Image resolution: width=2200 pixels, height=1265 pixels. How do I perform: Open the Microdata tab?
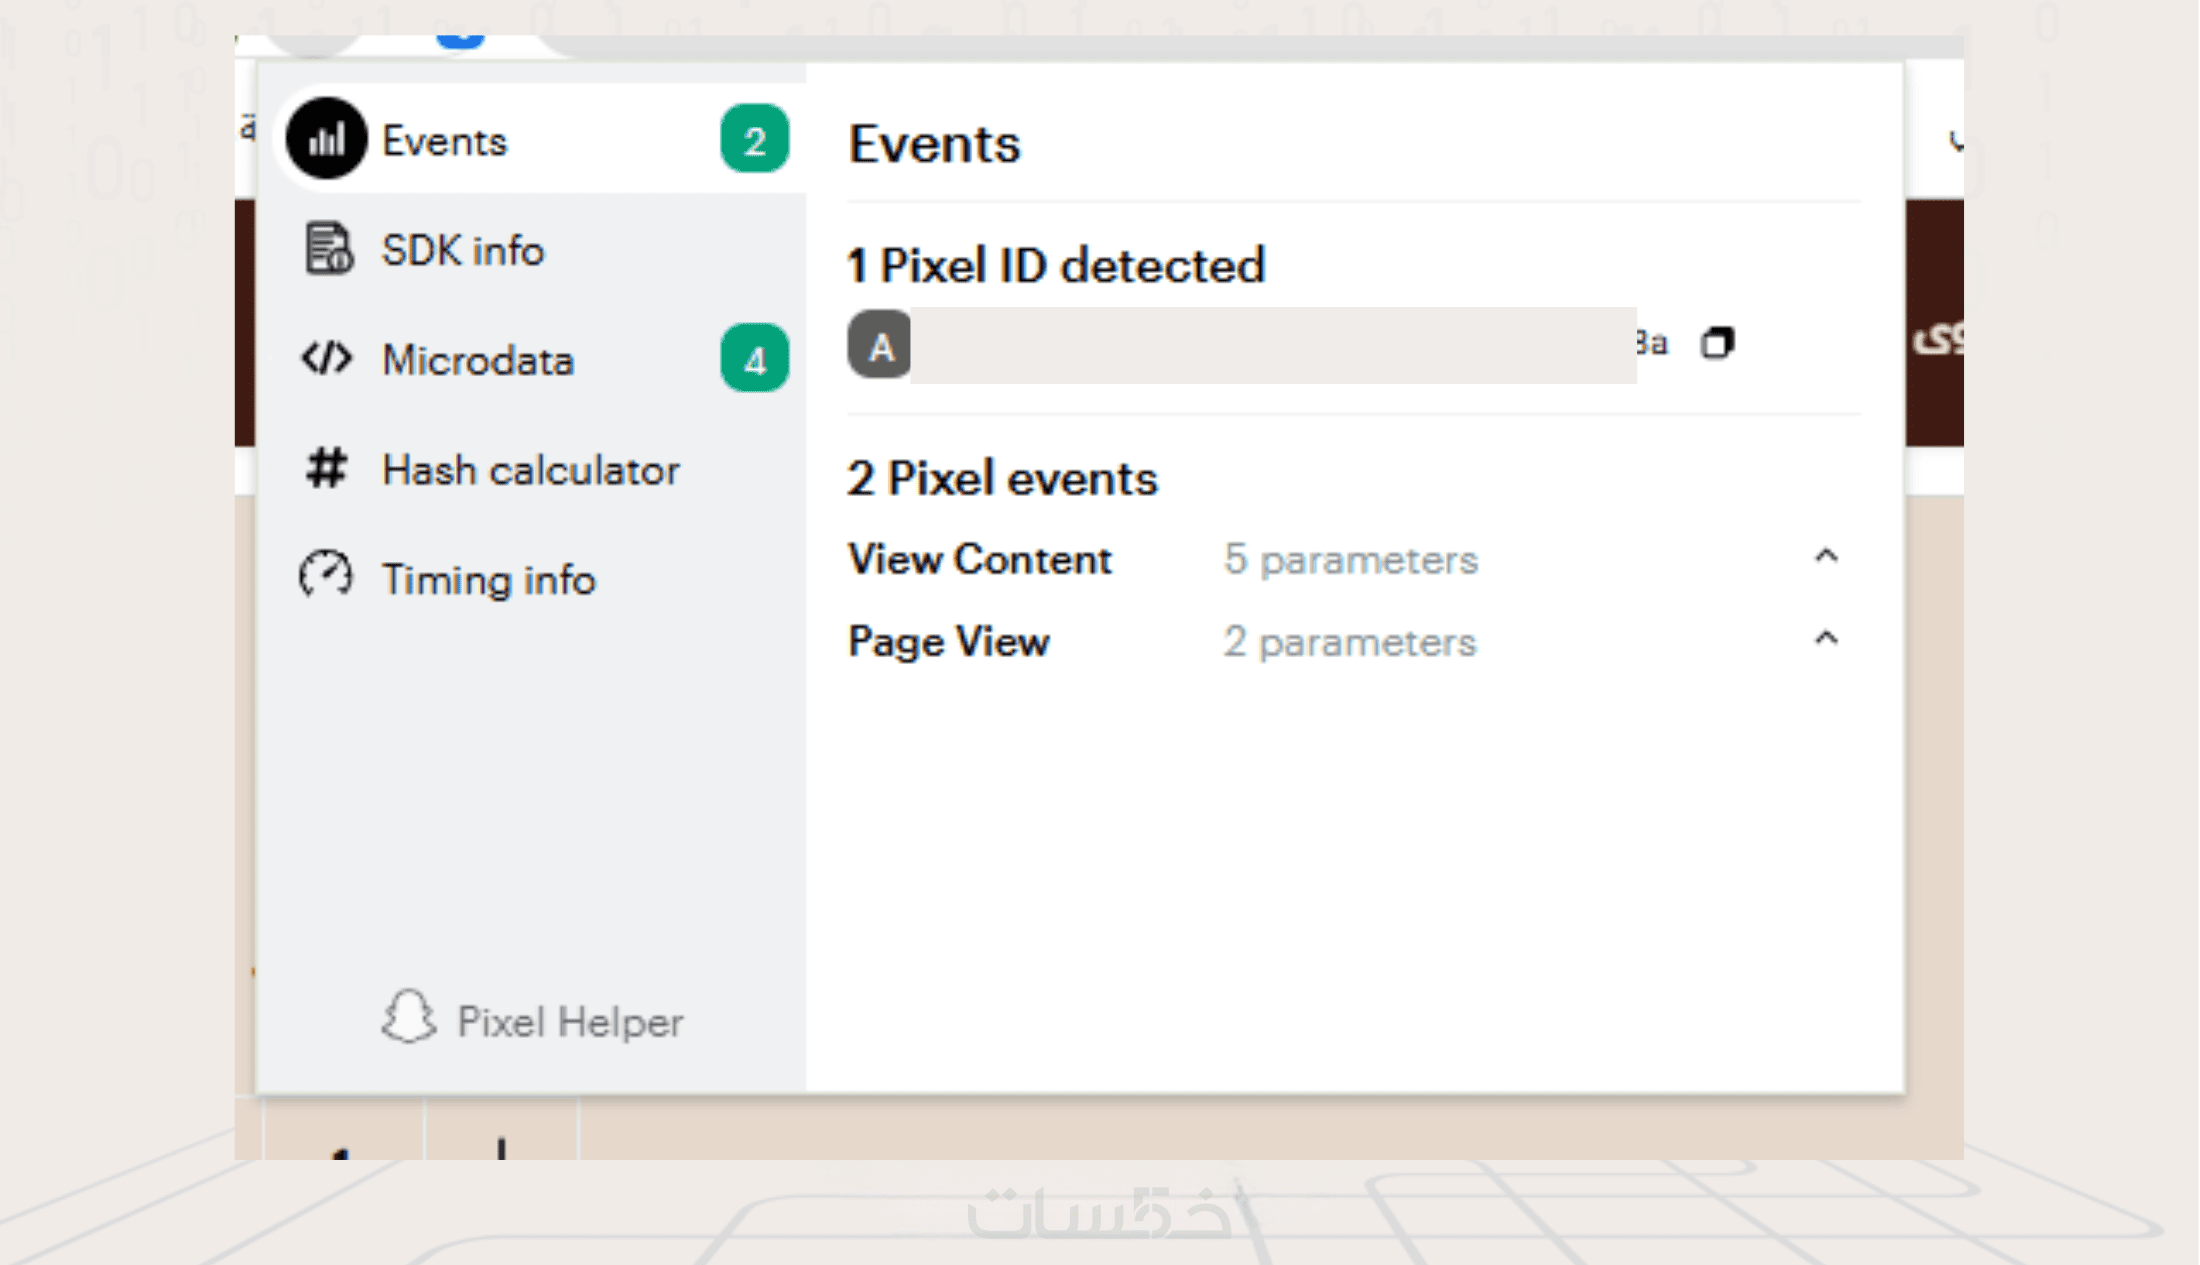pyautogui.click(x=478, y=360)
